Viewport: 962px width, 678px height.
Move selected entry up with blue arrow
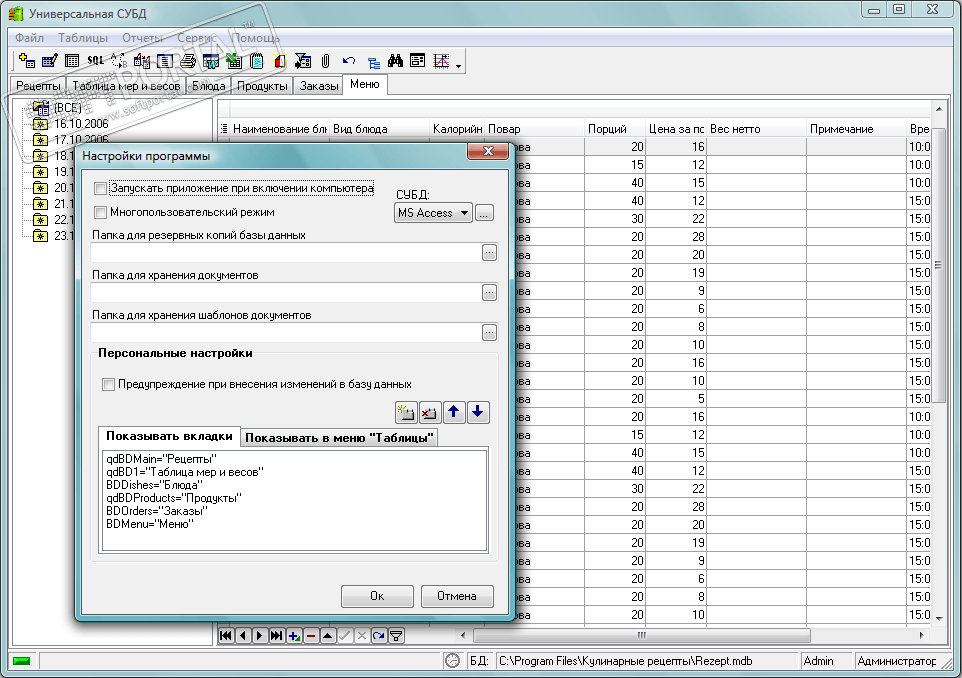coord(454,412)
